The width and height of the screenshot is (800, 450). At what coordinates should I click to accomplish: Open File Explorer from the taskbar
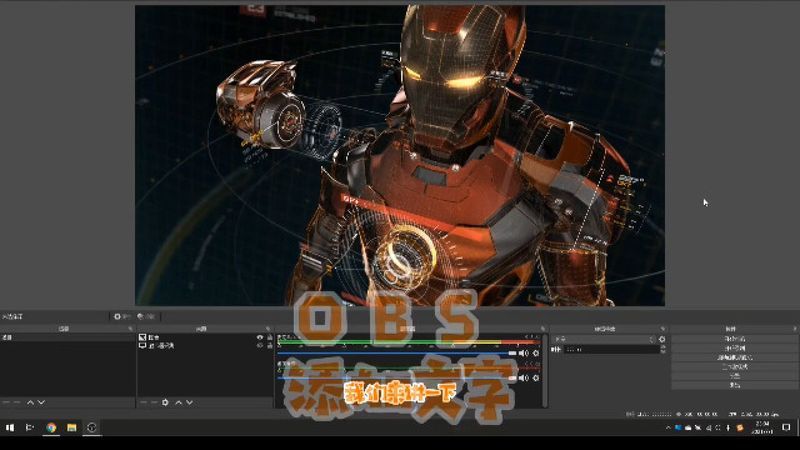(71, 428)
